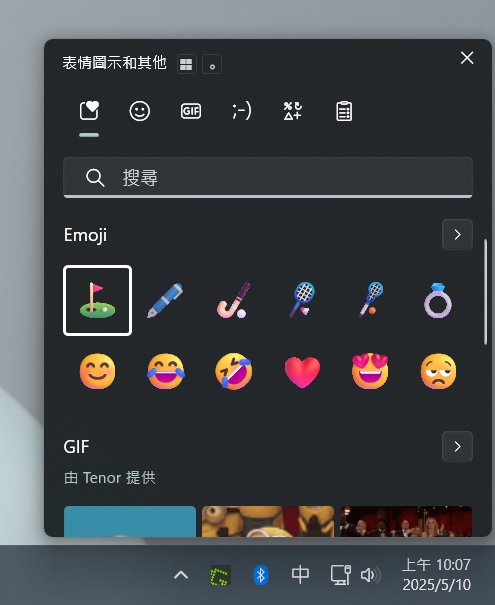The width and height of the screenshot is (495, 605).
Task: Open the Symbols tab
Action: tap(293, 111)
